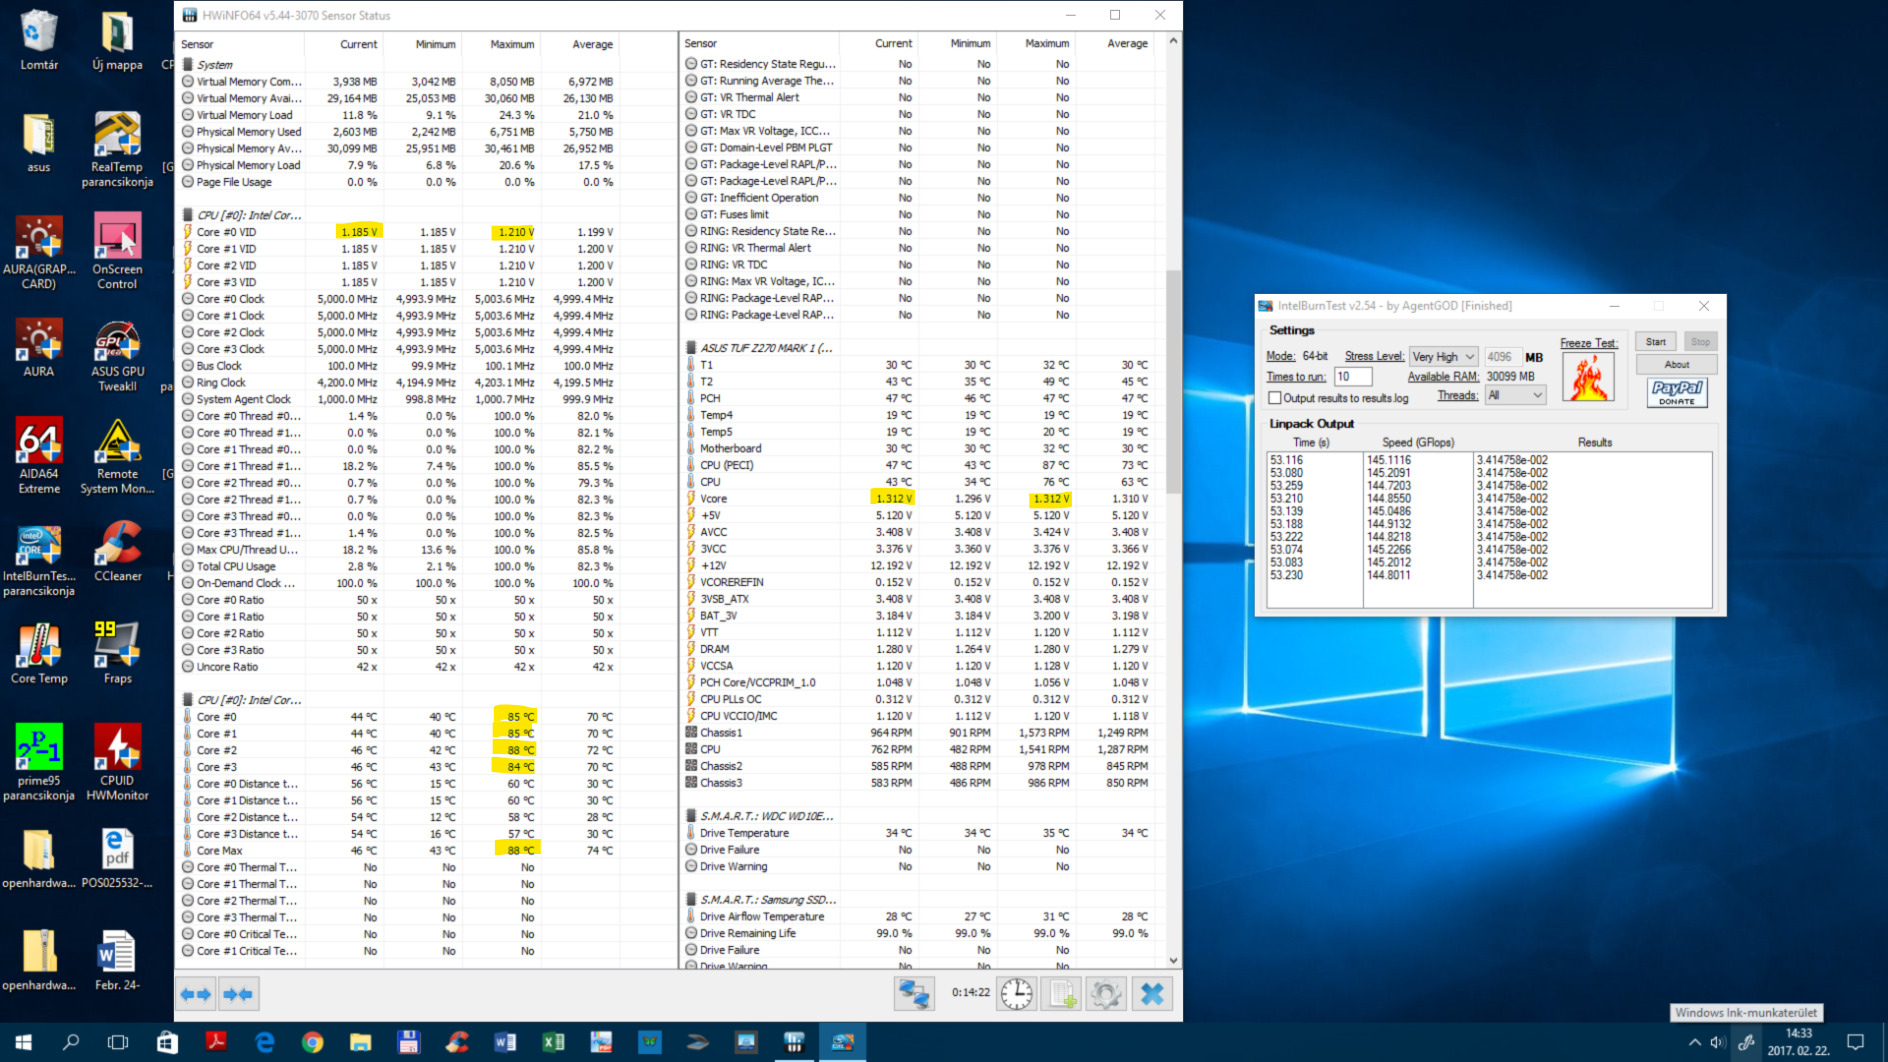Select the Chassis1 fan row

(920, 732)
